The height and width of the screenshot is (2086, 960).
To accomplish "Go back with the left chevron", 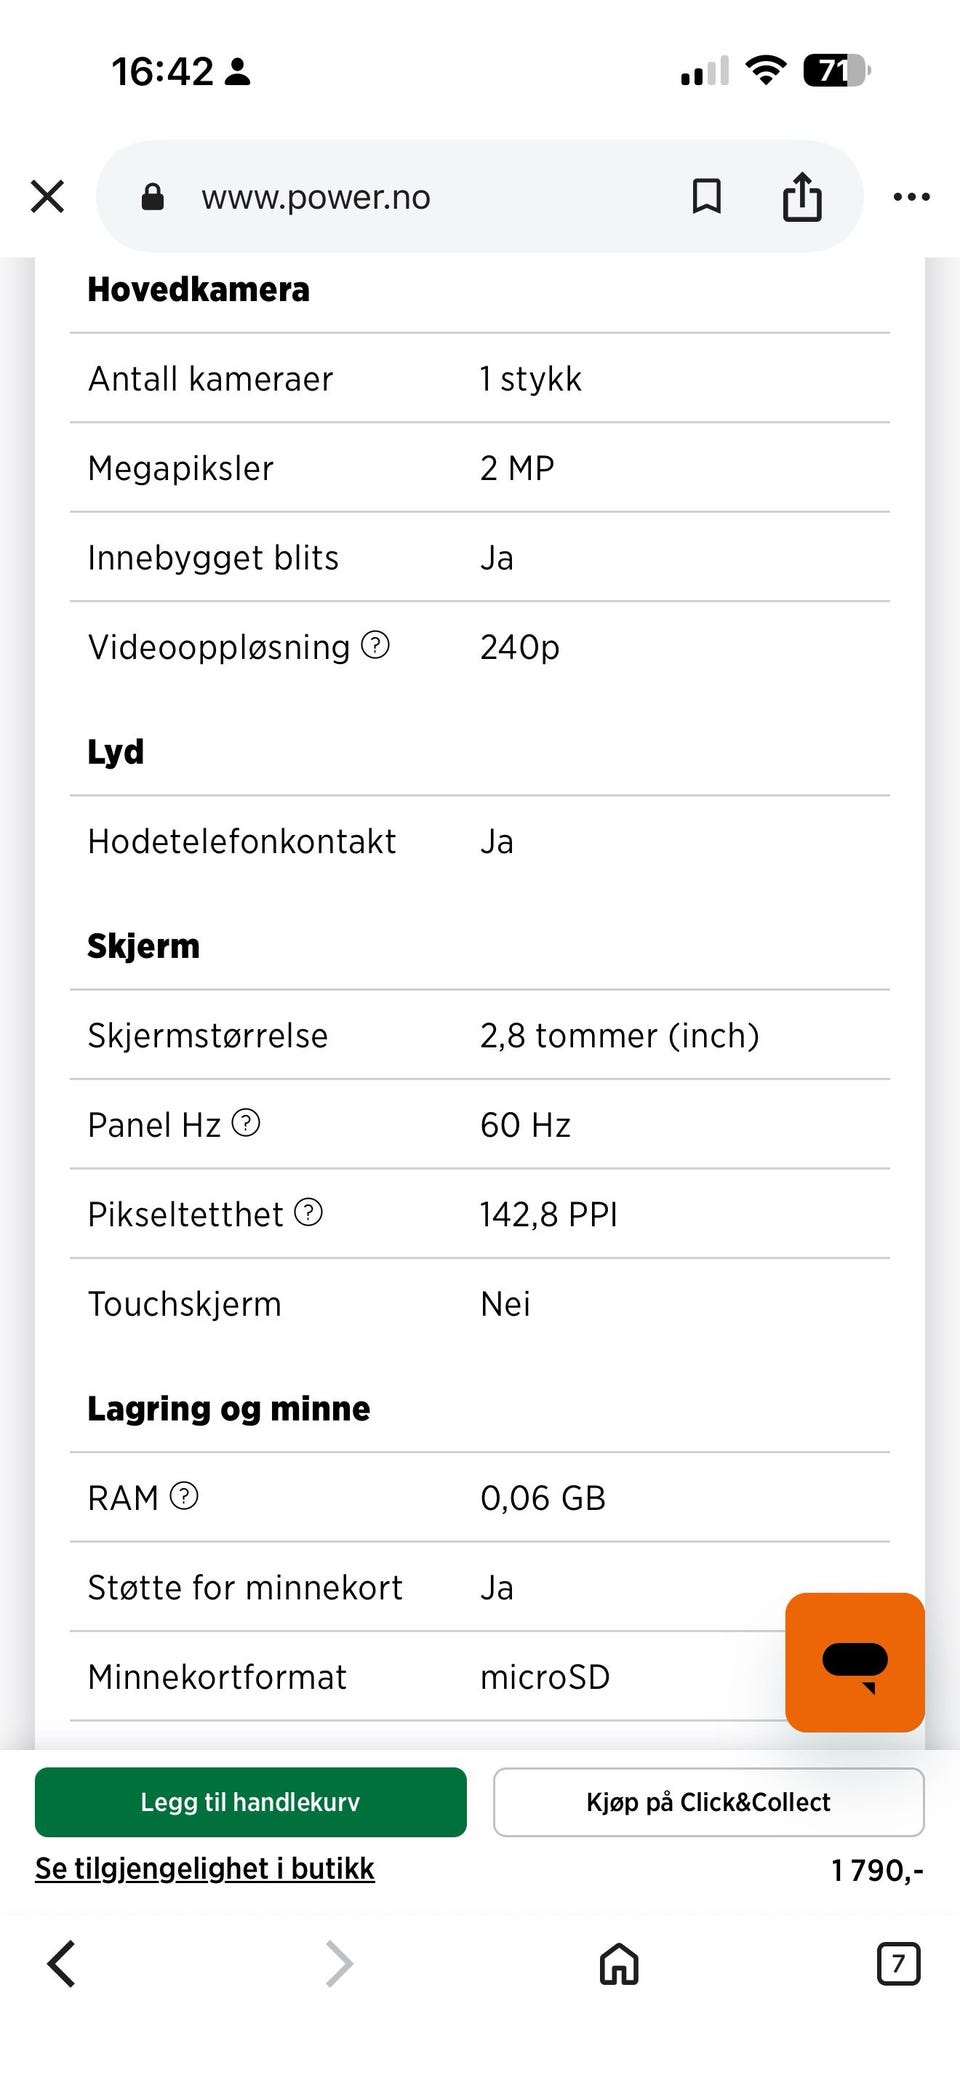I will click(x=61, y=1963).
